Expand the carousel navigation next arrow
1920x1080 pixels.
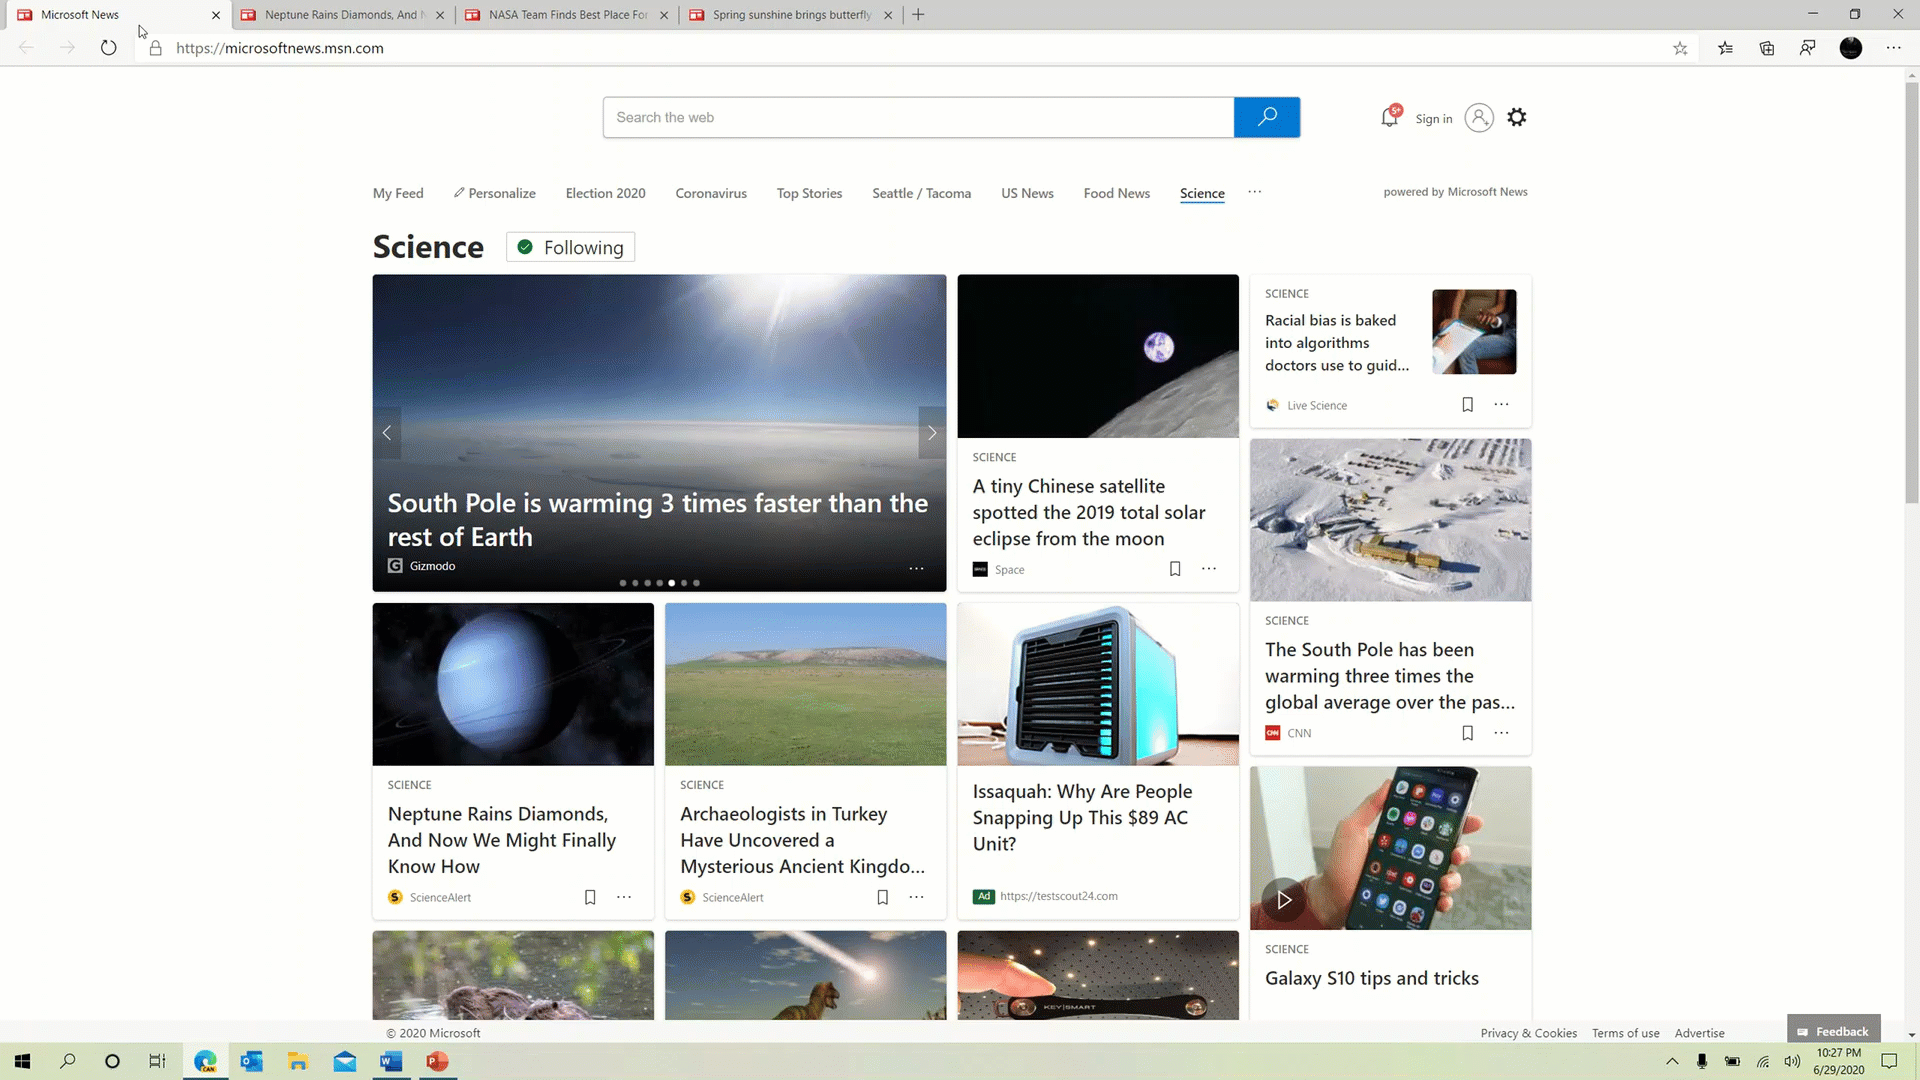pos(932,433)
